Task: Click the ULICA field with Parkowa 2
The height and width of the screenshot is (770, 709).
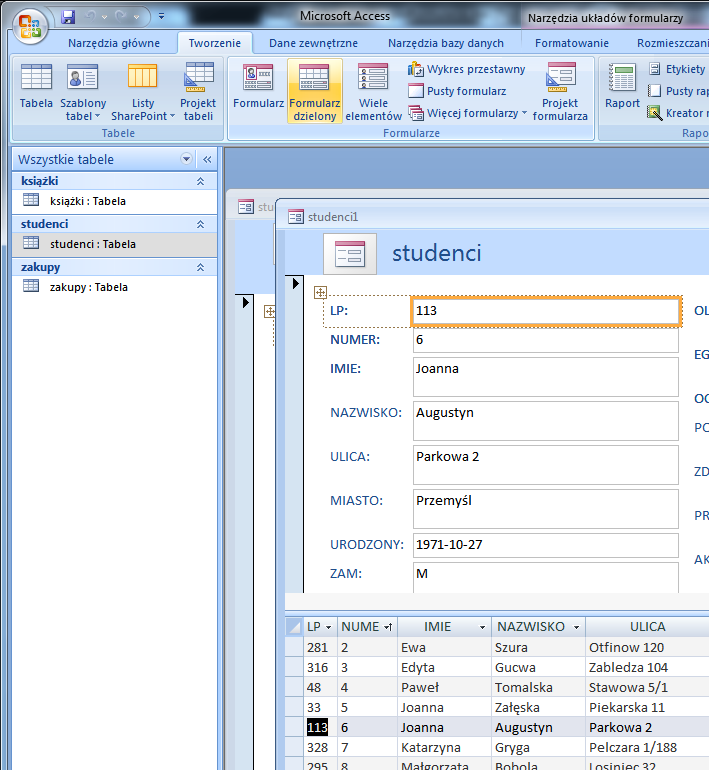Action: click(545, 465)
